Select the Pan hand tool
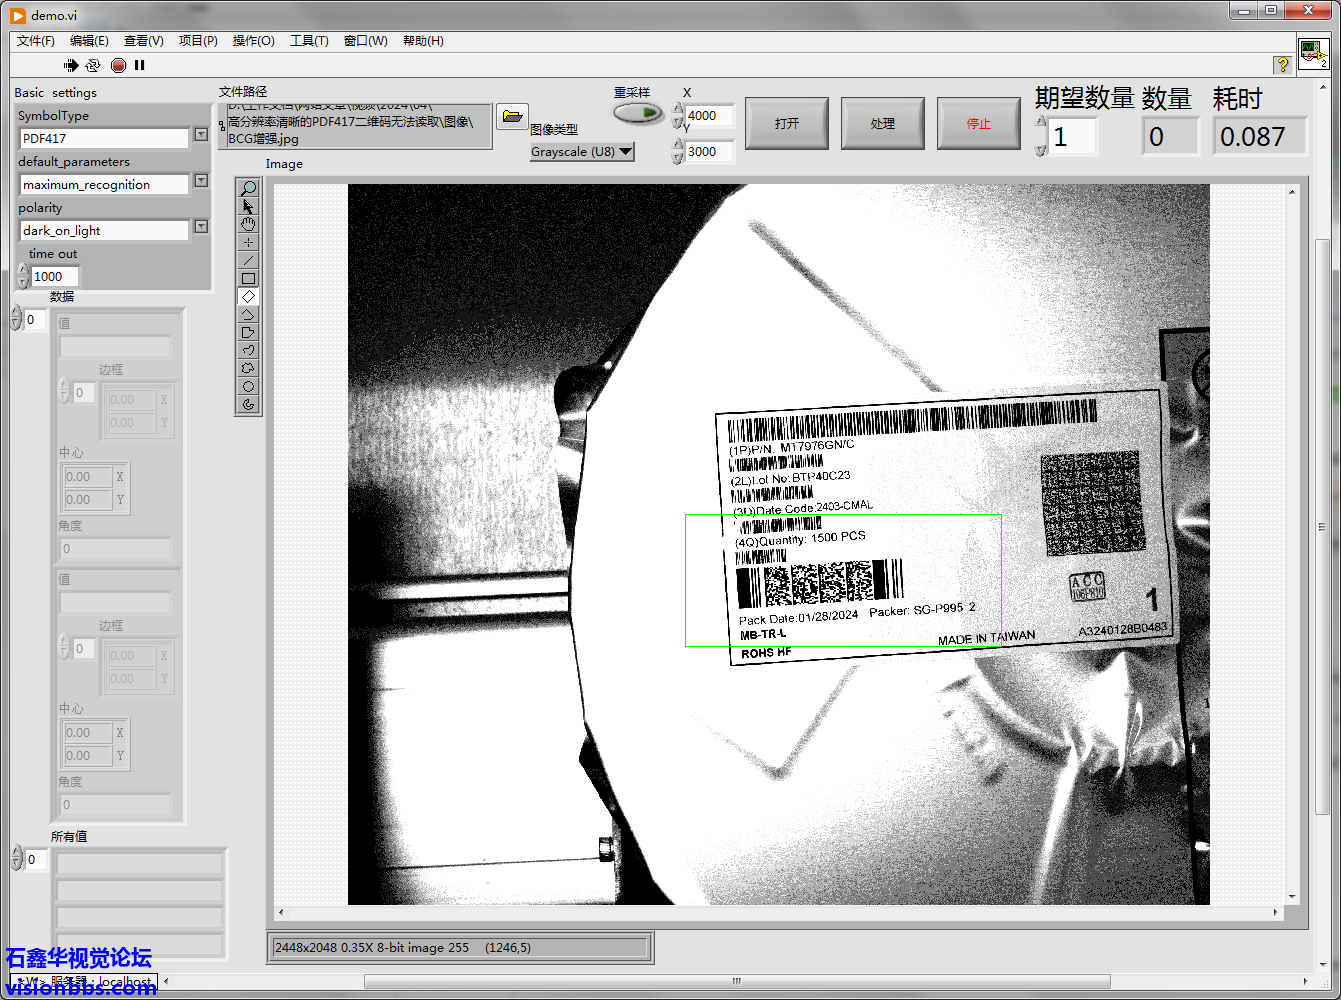 point(248,224)
